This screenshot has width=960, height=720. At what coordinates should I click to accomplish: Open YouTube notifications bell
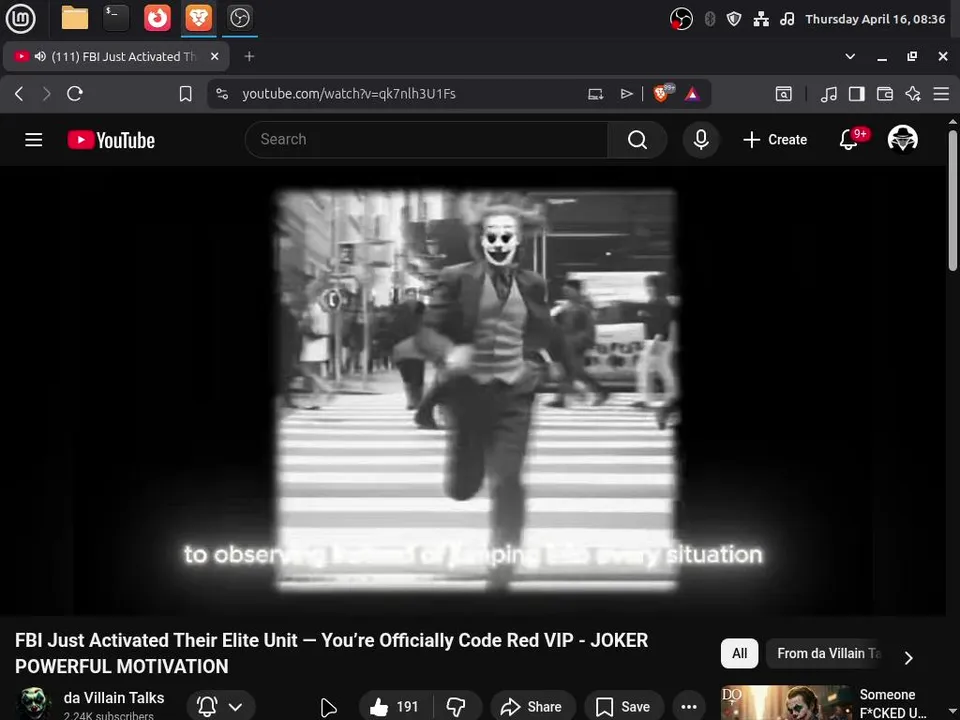(x=849, y=140)
